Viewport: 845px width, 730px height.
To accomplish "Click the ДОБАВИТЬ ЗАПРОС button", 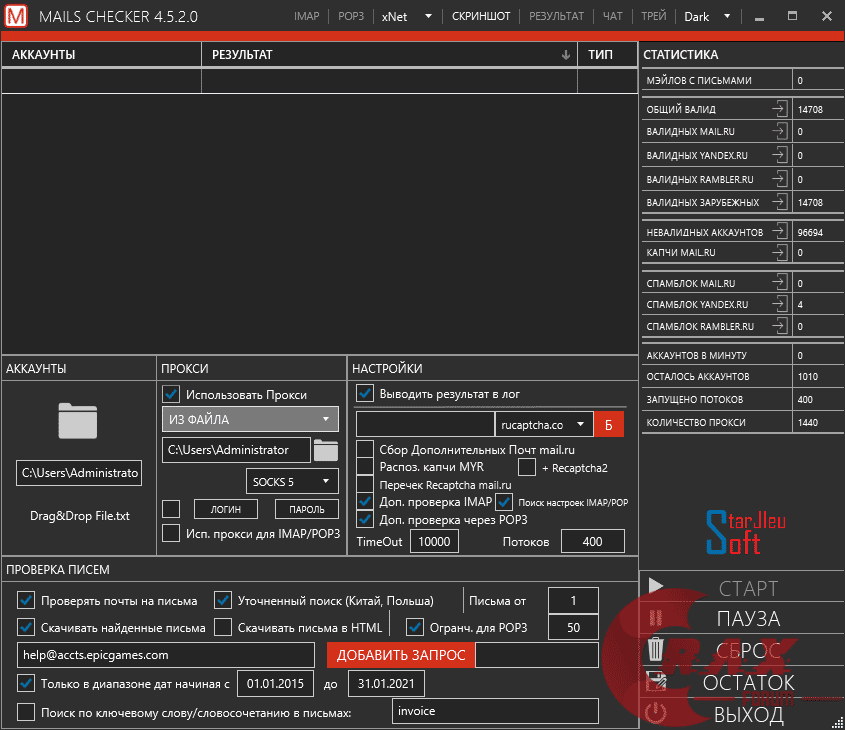I will pos(401,655).
